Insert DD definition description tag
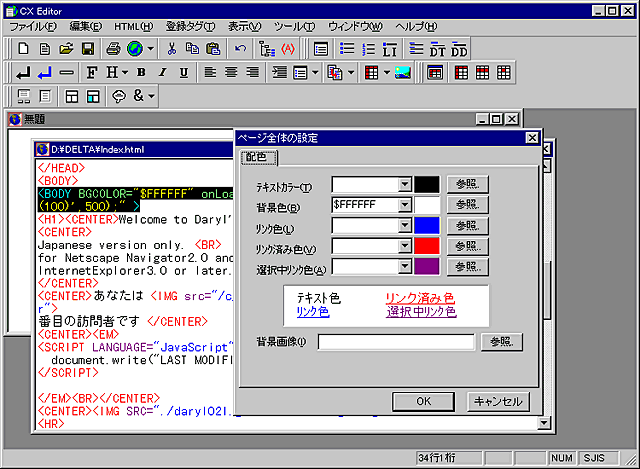Screen dimensions: 640x469 coord(459,49)
